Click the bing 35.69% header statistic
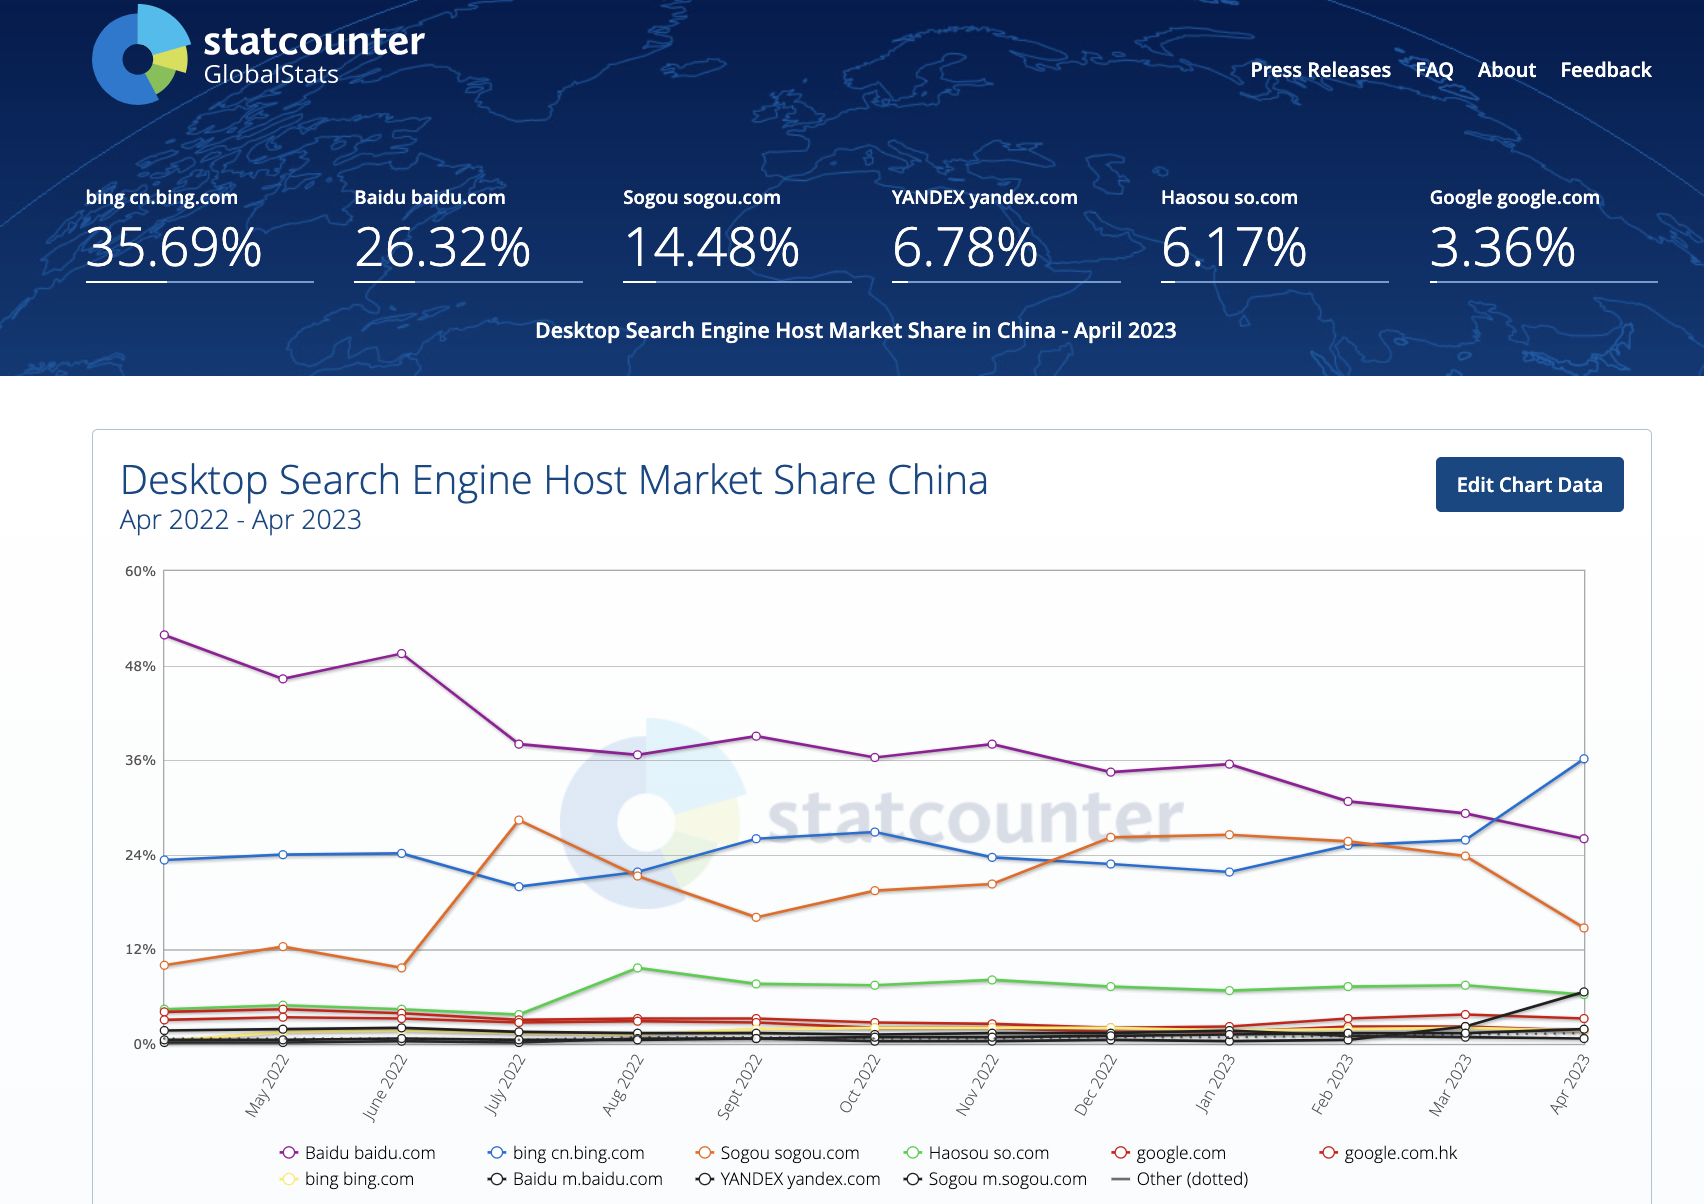1704x1204 pixels. pos(174,247)
